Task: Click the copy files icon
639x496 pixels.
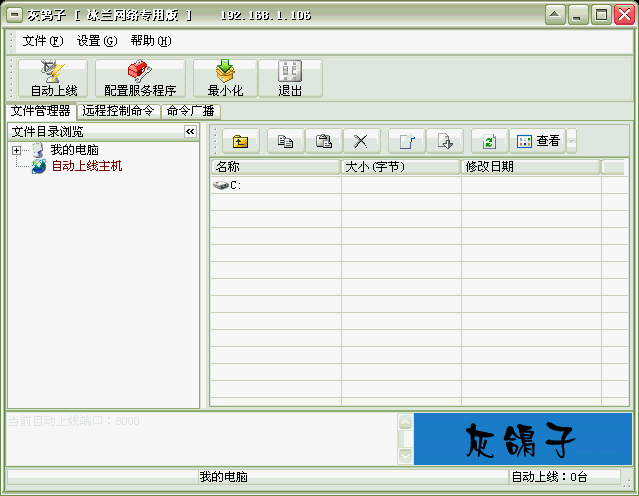Action: tap(285, 141)
